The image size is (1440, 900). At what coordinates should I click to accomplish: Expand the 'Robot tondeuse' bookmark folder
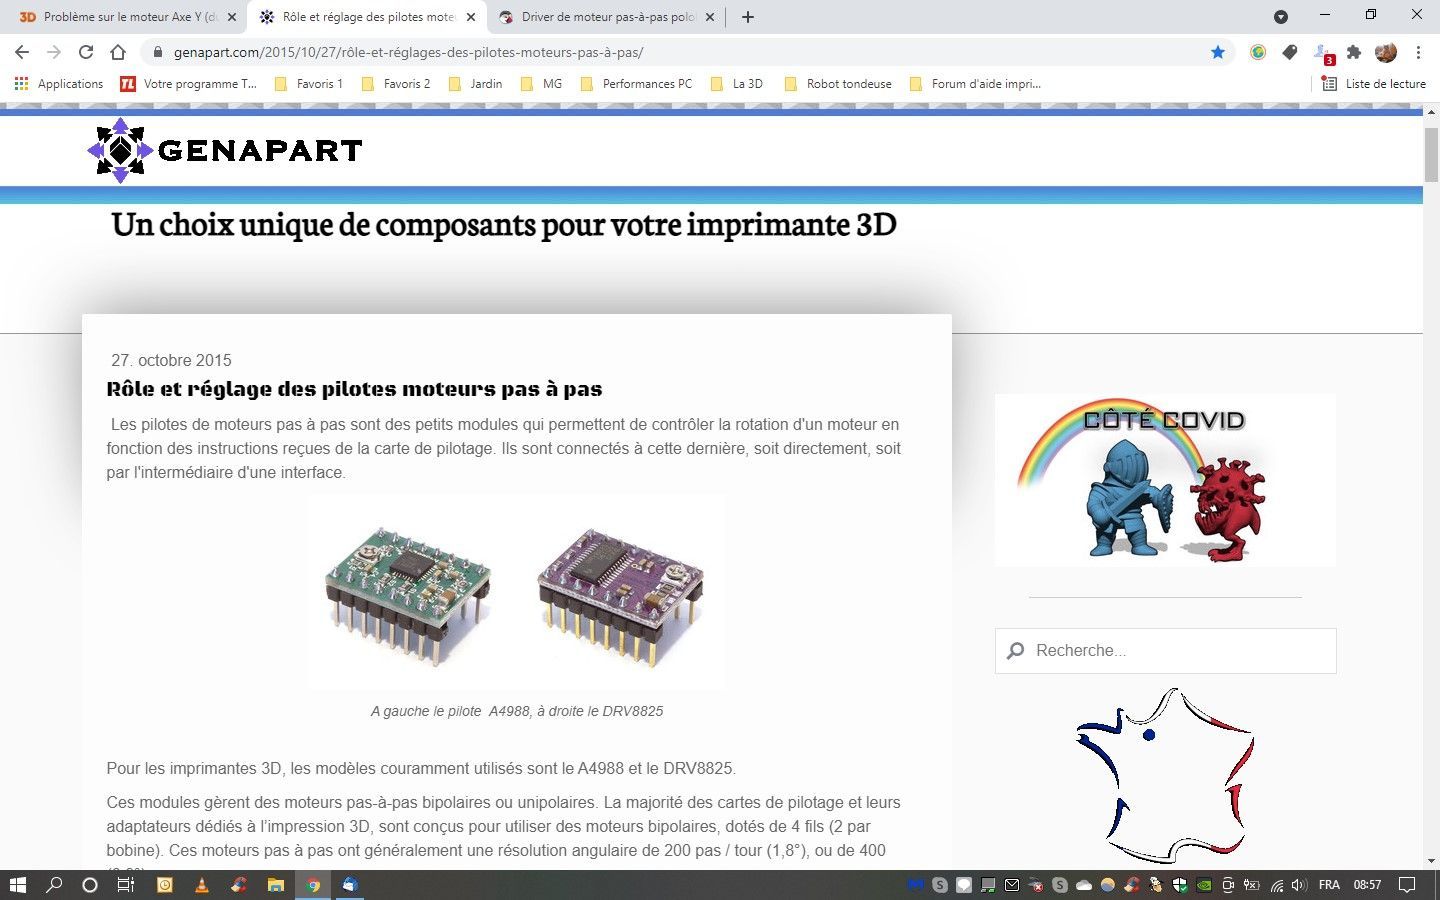838,84
